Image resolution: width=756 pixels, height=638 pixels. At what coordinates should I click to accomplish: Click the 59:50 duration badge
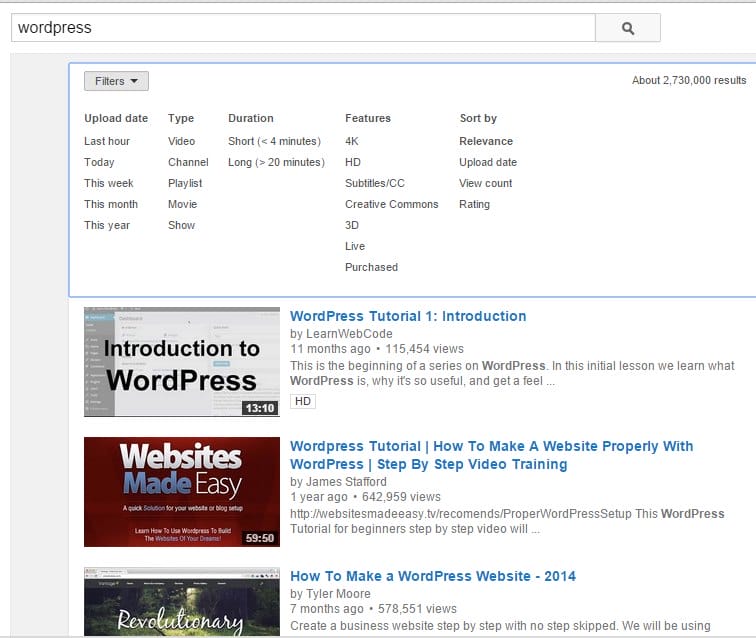point(260,538)
